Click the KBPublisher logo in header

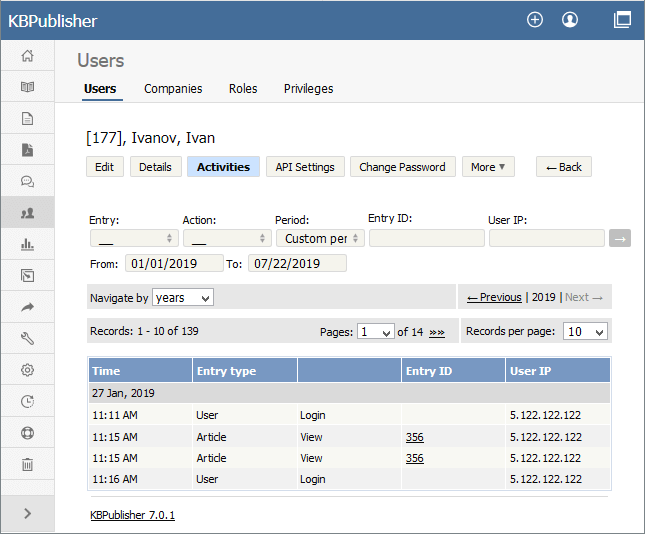pyautogui.click(x=53, y=21)
